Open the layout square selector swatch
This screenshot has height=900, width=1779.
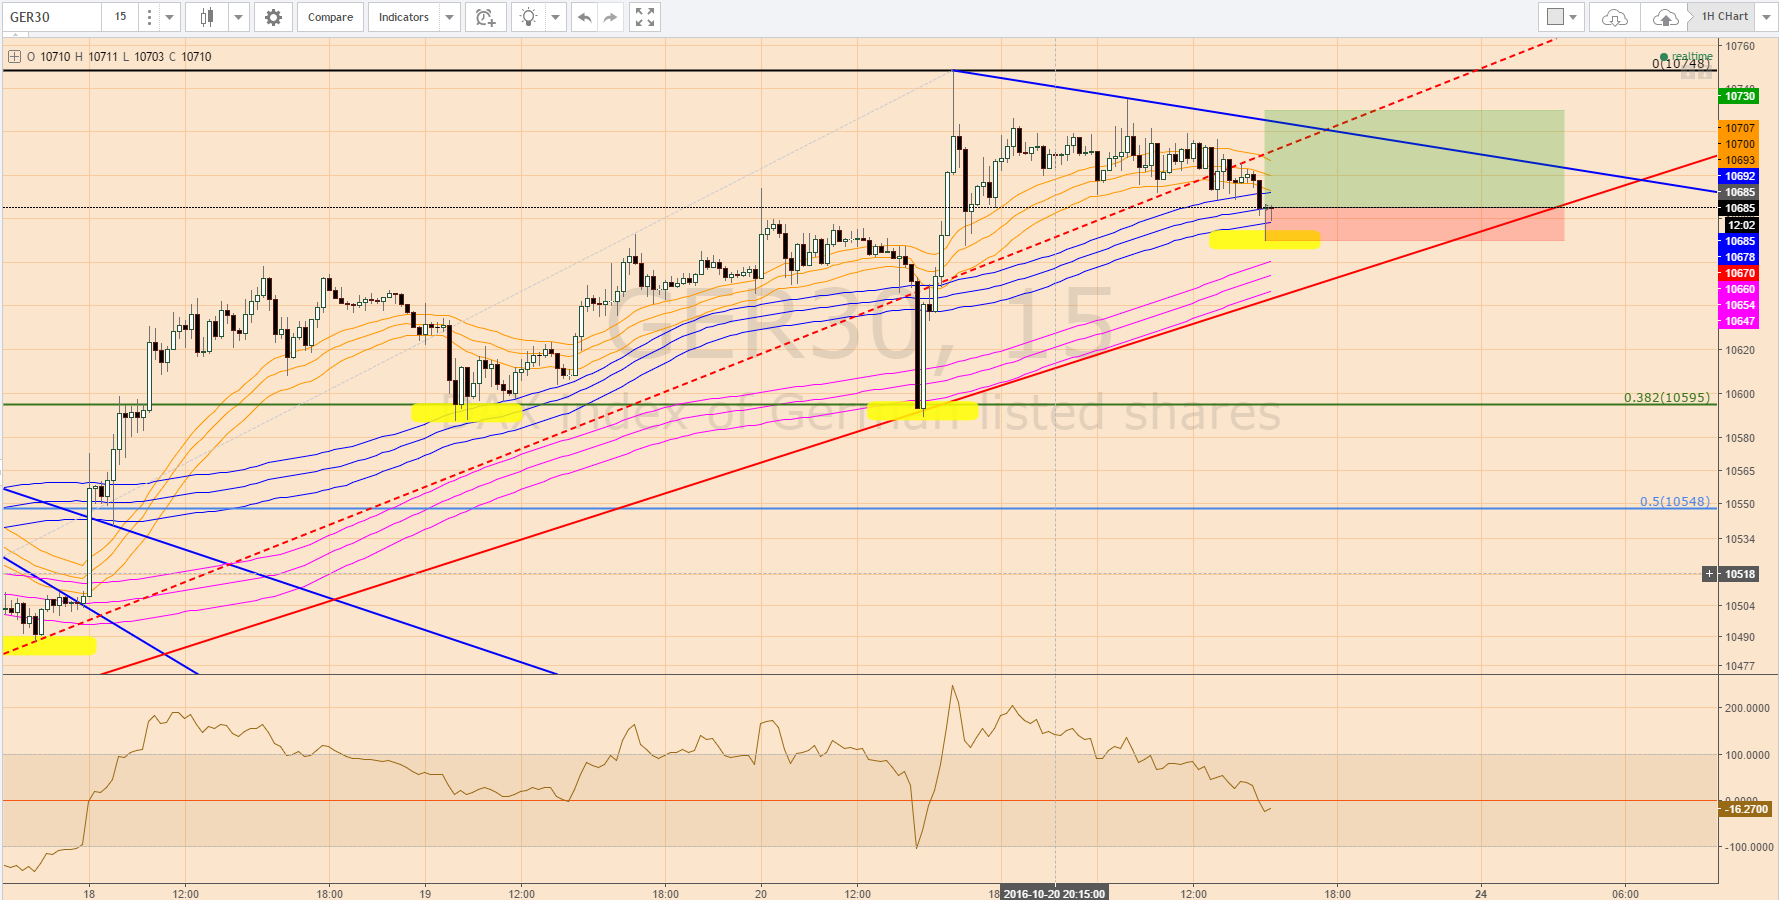click(x=1555, y=17)
